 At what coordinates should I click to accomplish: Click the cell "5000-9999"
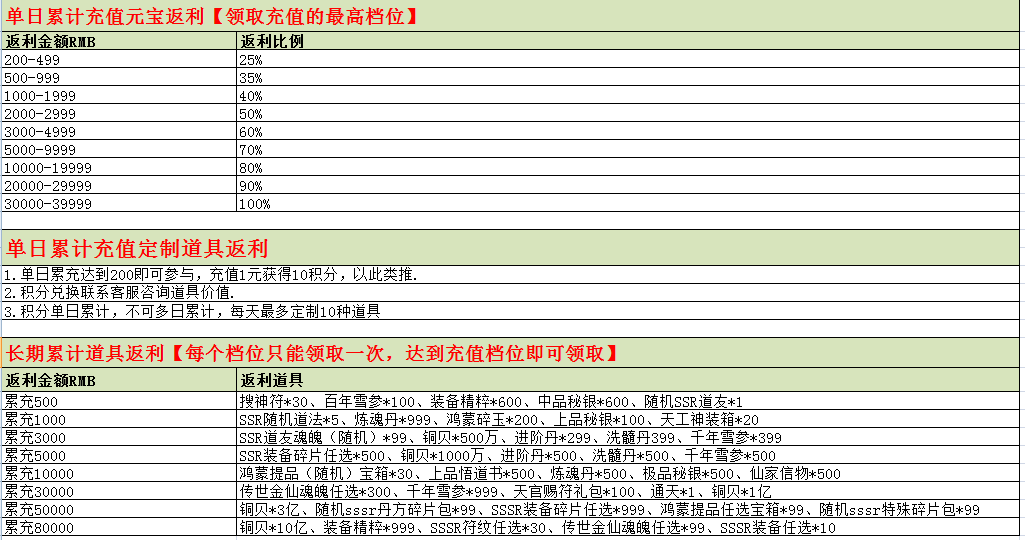pyautogui.click(x=119, y=150)
